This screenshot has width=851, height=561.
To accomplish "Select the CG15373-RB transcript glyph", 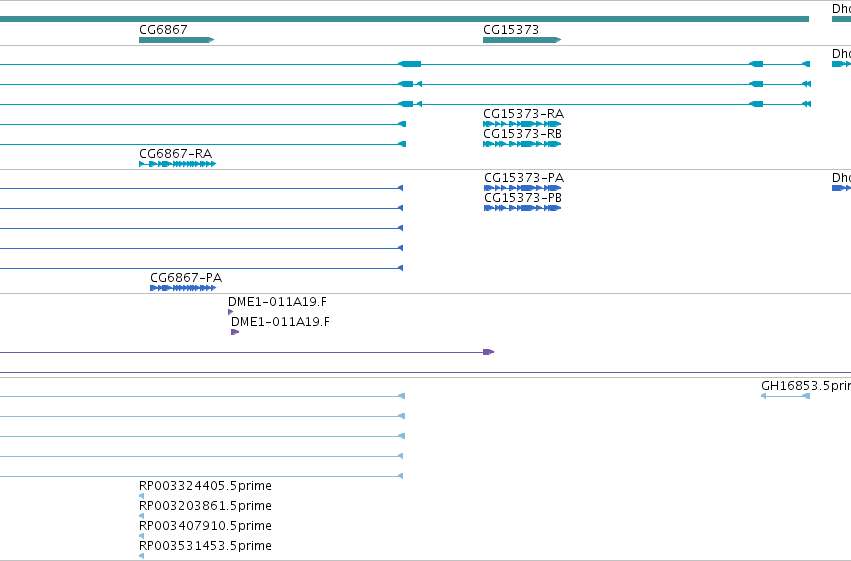I will pyautogui.click(x=522, y=144).
